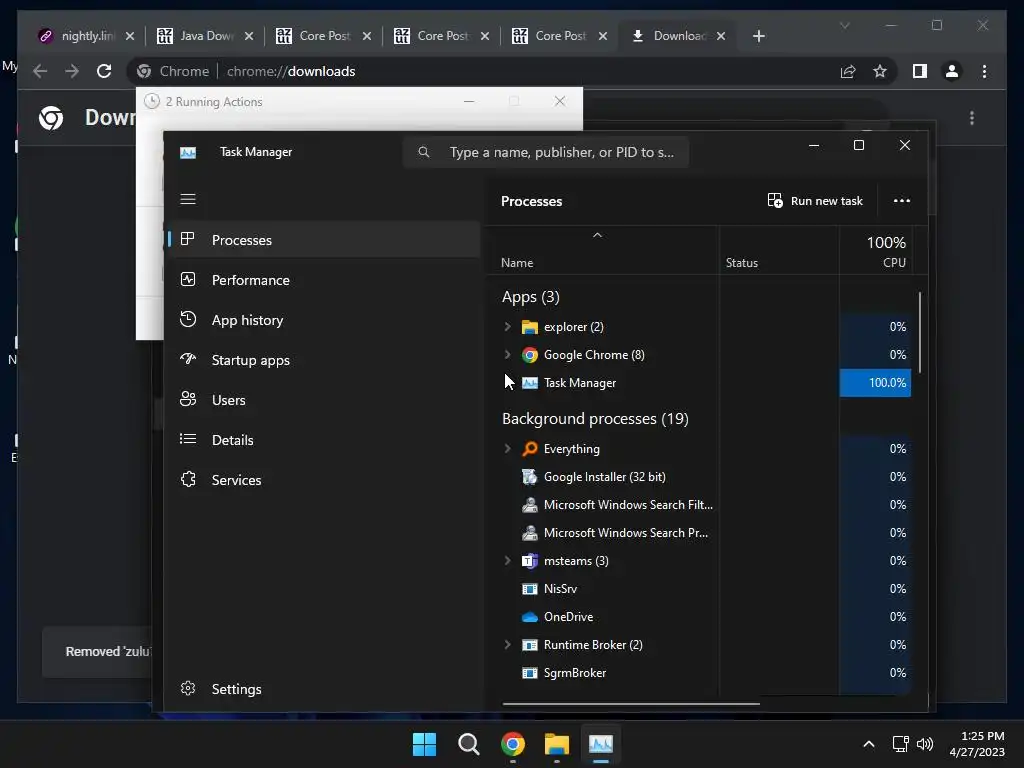Select the Google Installer (32 bit) process

[699, 477]
